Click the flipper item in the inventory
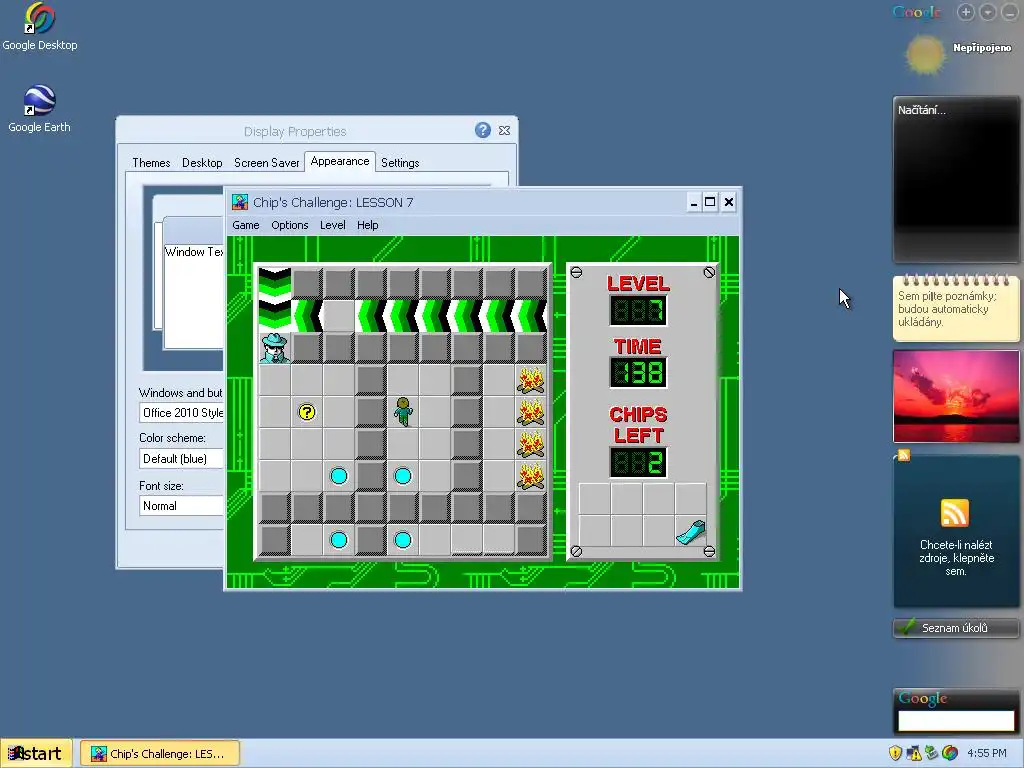 691,532
